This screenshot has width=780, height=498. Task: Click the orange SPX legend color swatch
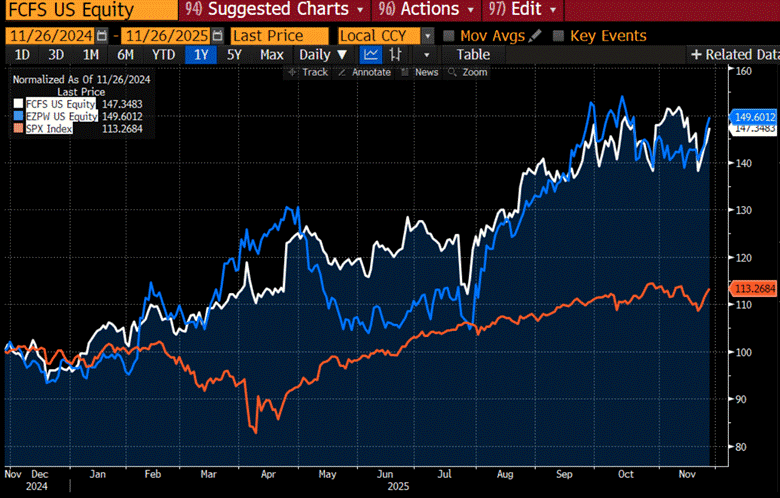point(18,128)
